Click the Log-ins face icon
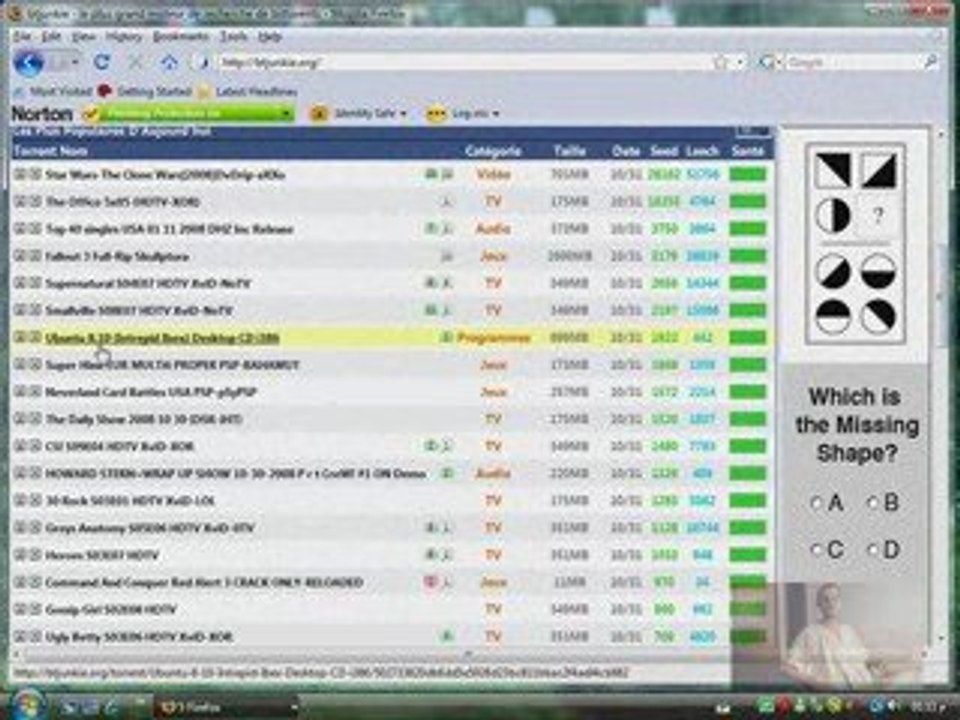This screenshot has height=720, width=960. click(x=435, y=114)
